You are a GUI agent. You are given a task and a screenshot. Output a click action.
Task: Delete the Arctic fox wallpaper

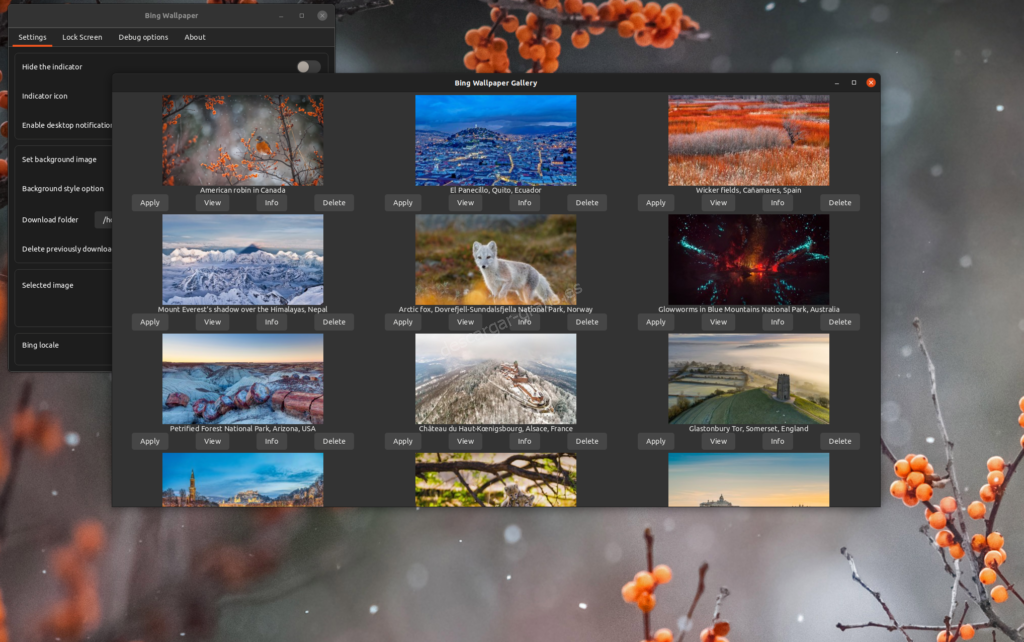[x=586, y=321]
